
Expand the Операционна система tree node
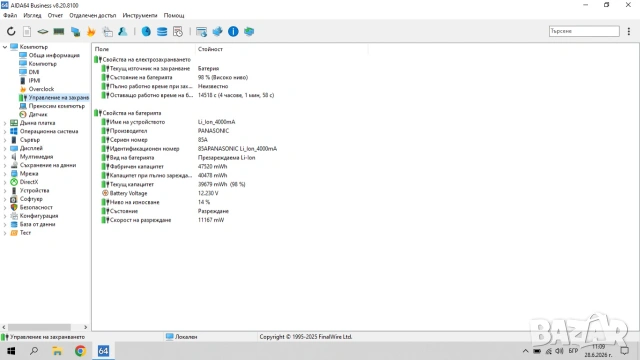[x=5, y=131]
